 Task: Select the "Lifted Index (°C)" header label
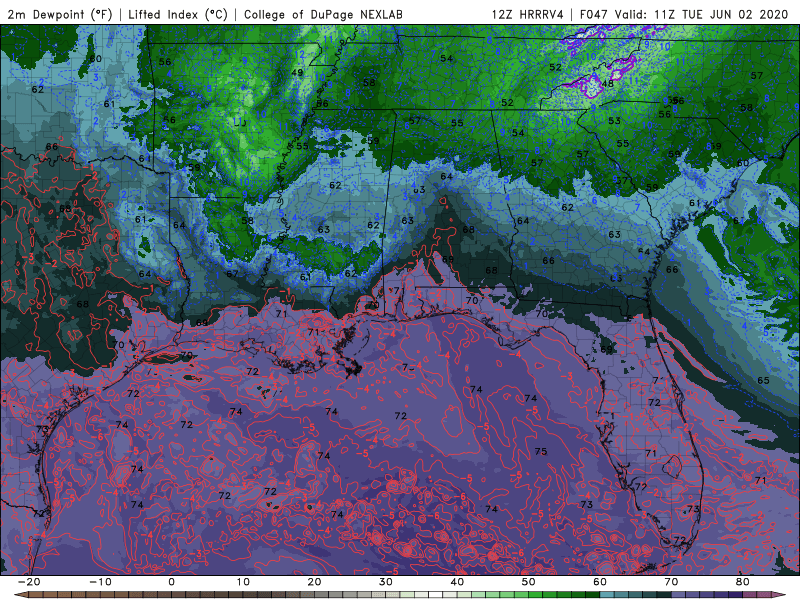tap(178, 15)
